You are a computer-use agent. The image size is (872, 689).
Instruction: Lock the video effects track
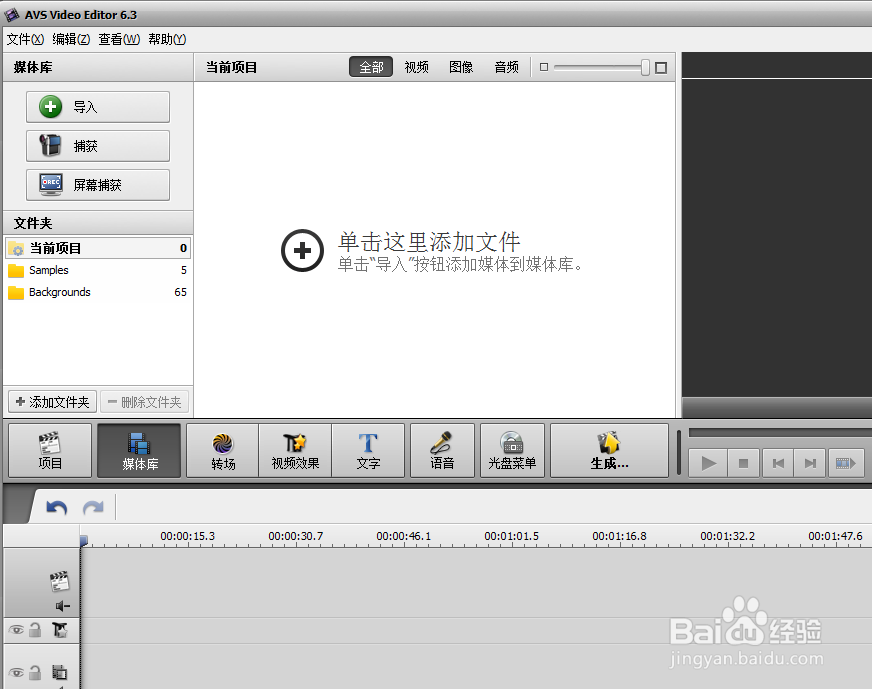click(35, 630)
